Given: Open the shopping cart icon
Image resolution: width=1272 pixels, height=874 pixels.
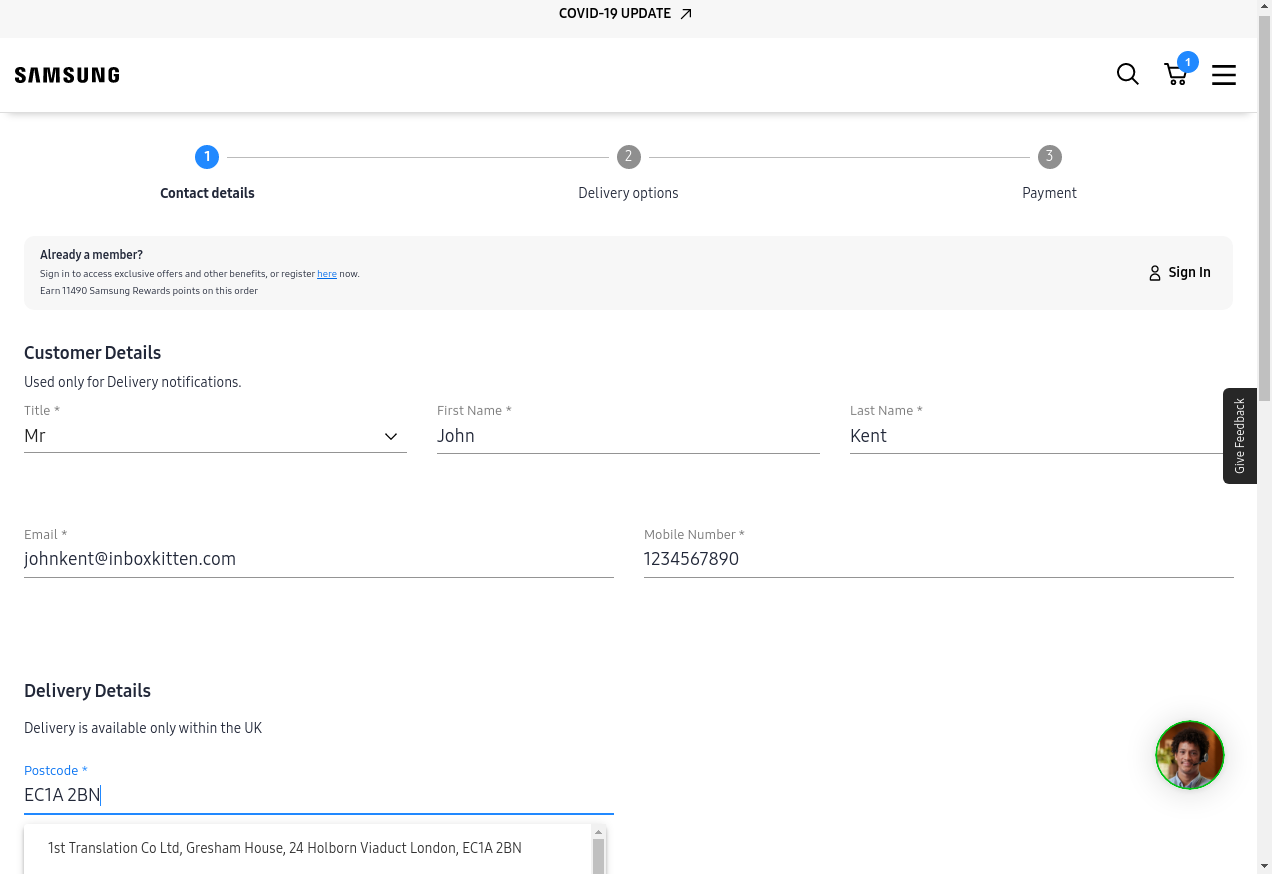Looking at the screenshot, I should (x=1176, y=75).
